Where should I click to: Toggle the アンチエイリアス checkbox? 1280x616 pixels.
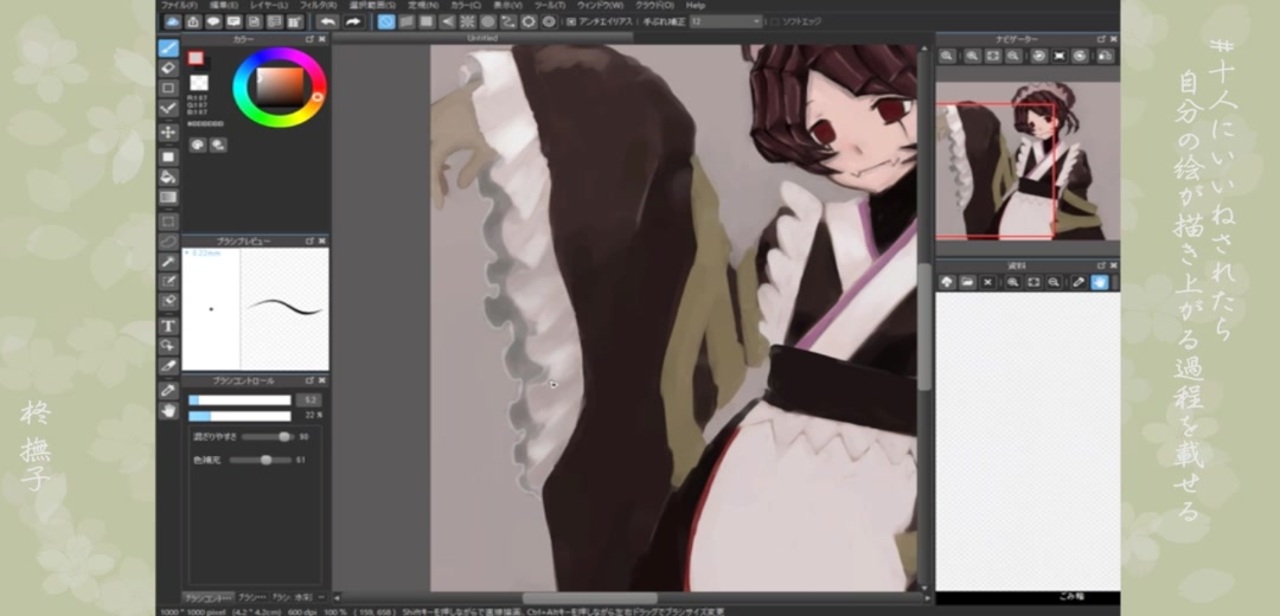(571, 21)
